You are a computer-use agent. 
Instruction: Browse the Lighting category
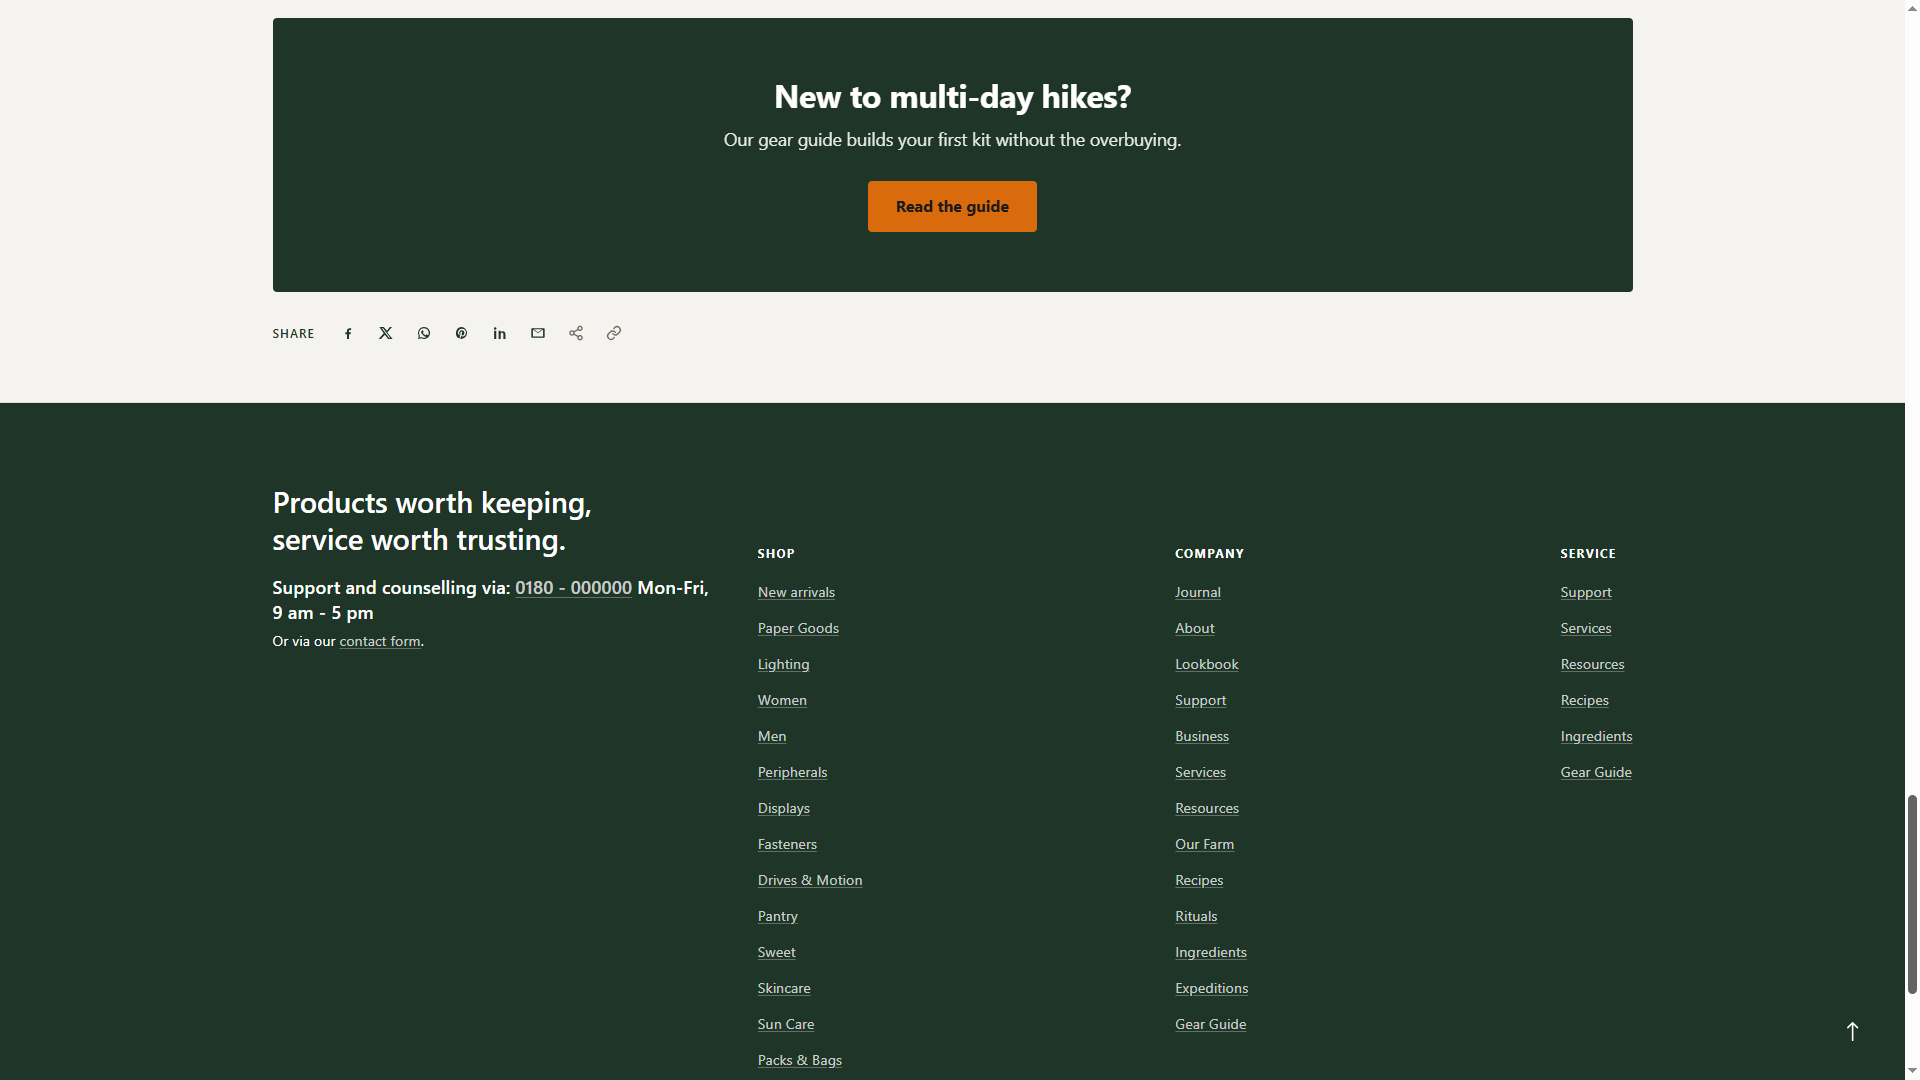point(783,665)
